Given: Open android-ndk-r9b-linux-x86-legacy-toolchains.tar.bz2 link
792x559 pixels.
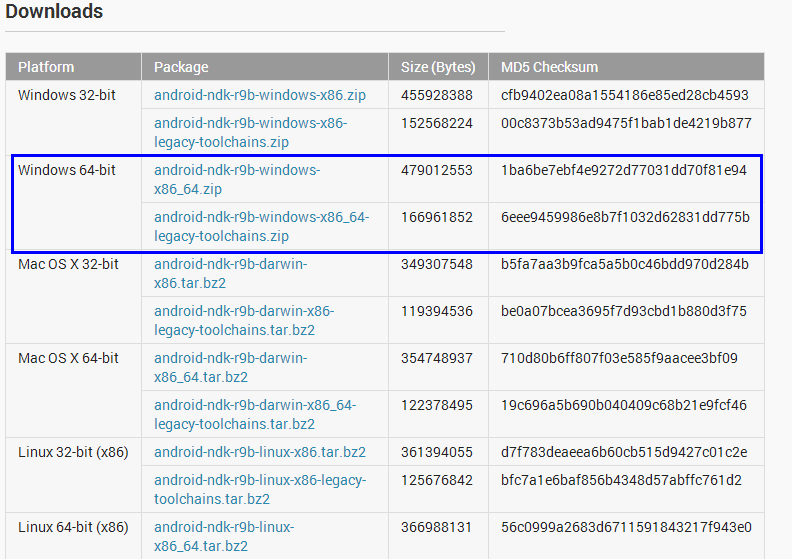Looking at the screenshot, I should pyautogui.click(x=260, y=489).
